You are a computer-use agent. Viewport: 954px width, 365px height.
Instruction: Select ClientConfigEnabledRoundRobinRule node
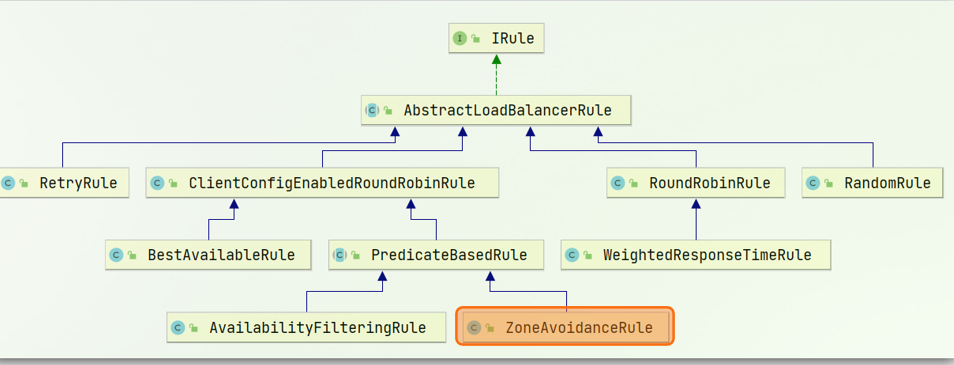322,182
